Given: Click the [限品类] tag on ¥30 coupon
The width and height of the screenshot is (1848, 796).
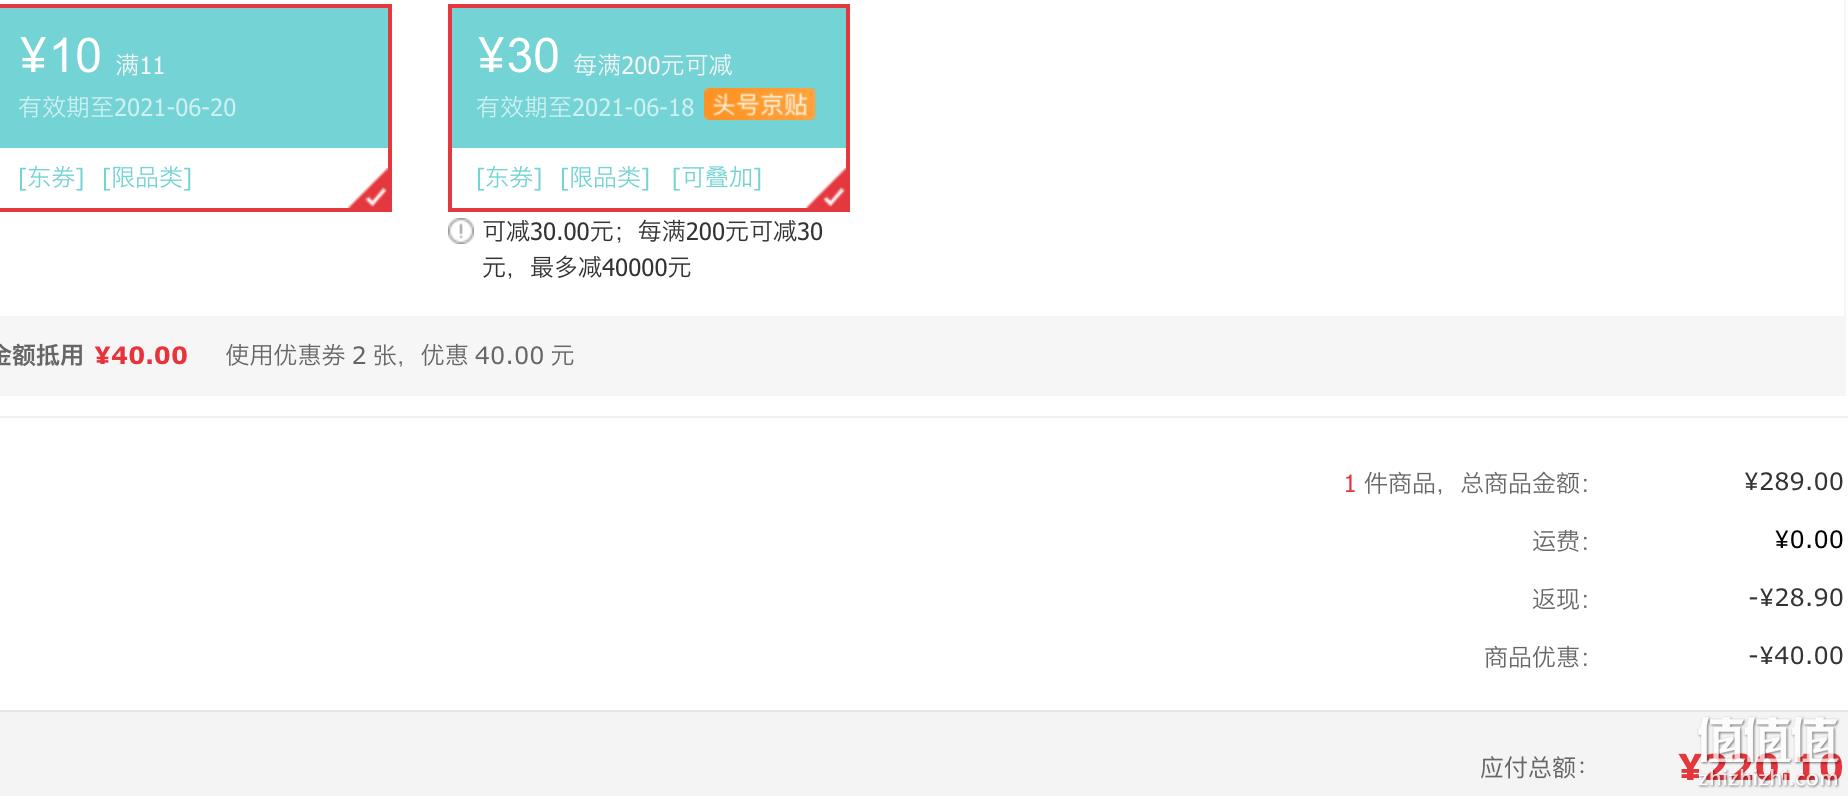Looking at the screenshot, I should click(605, 178).
